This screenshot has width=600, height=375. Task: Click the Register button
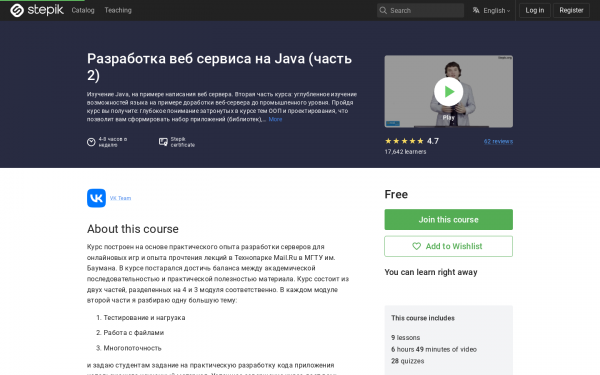pos(571,10)
